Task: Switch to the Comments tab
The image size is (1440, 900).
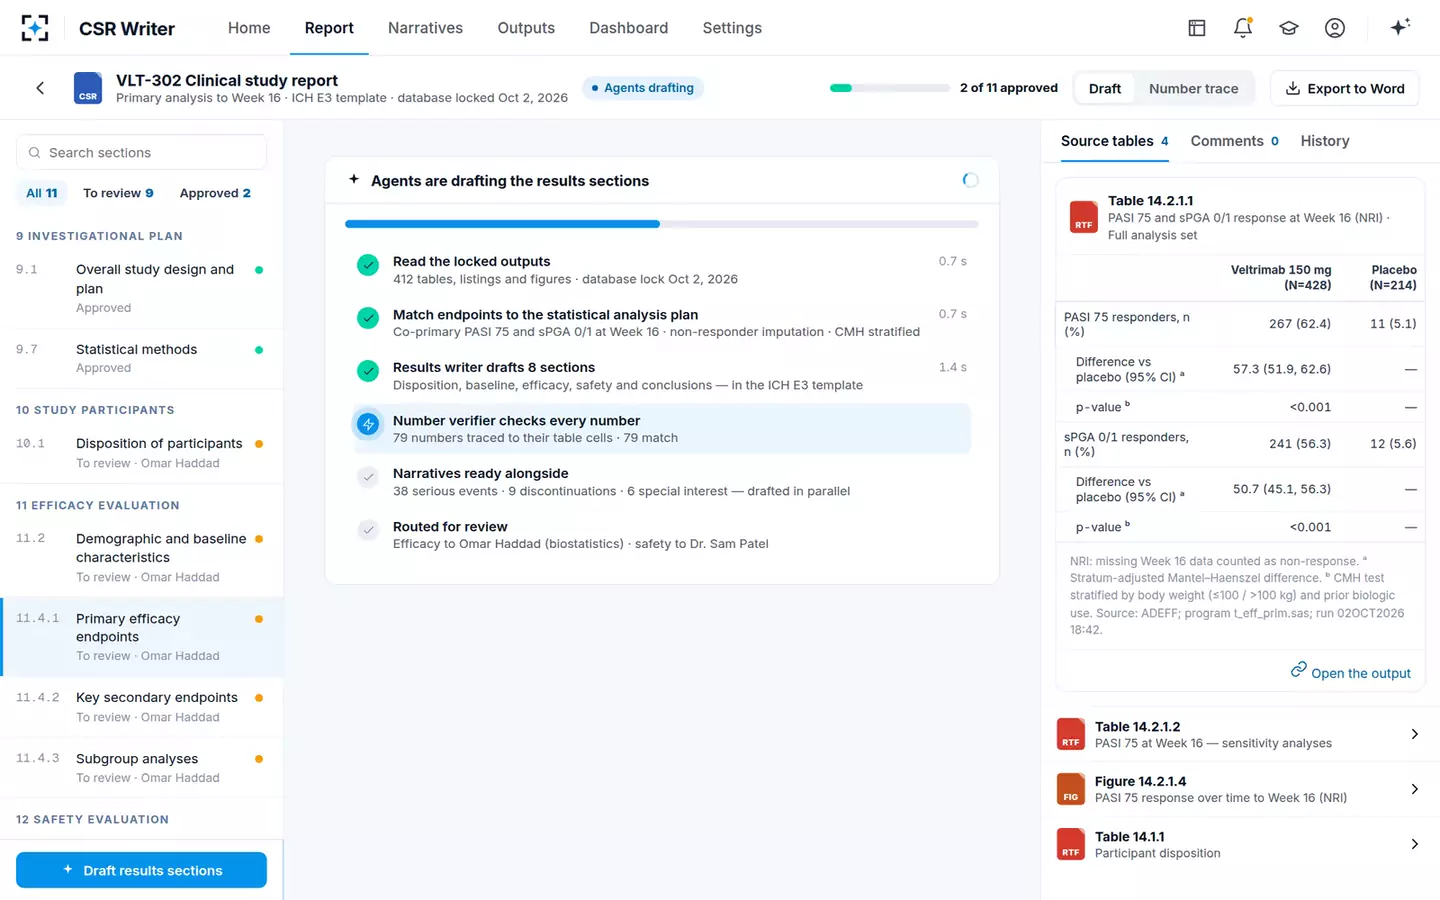Action: 1234,141
